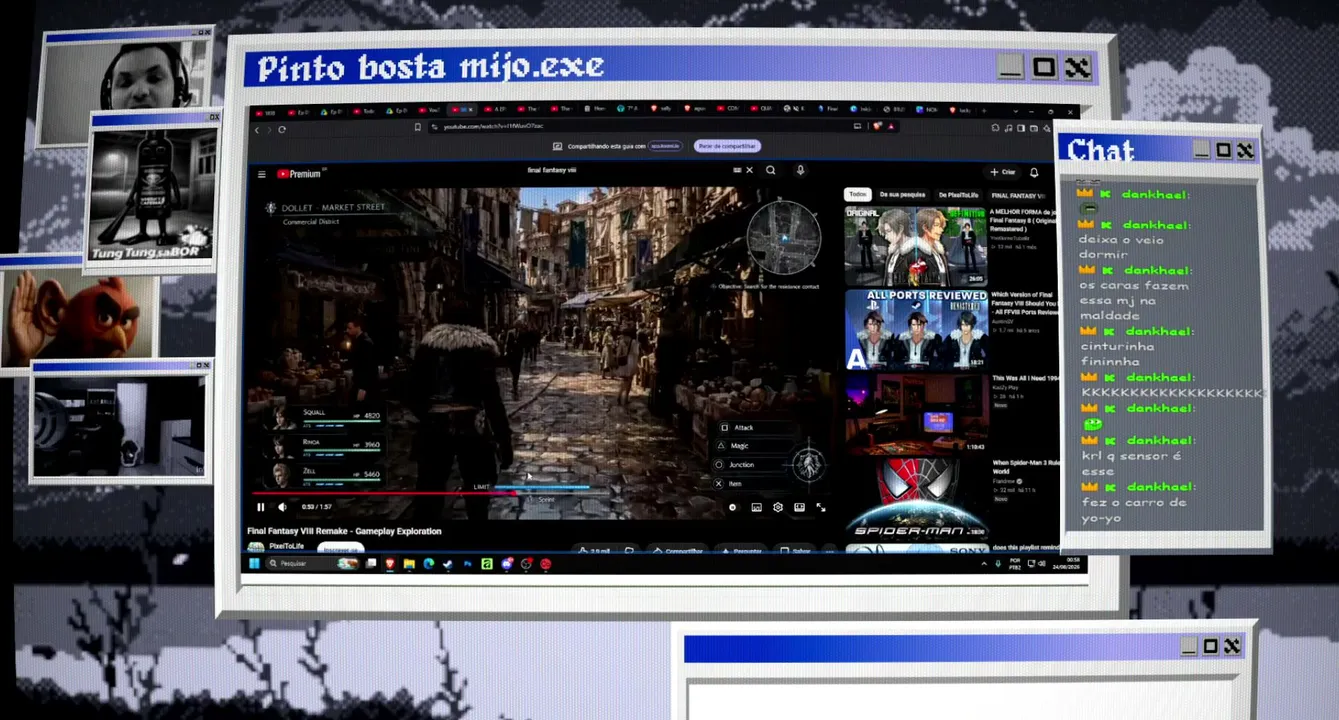Click the Compartilhar share button
The height and width of the screenshot is (720, 1339).
point(679,550)
